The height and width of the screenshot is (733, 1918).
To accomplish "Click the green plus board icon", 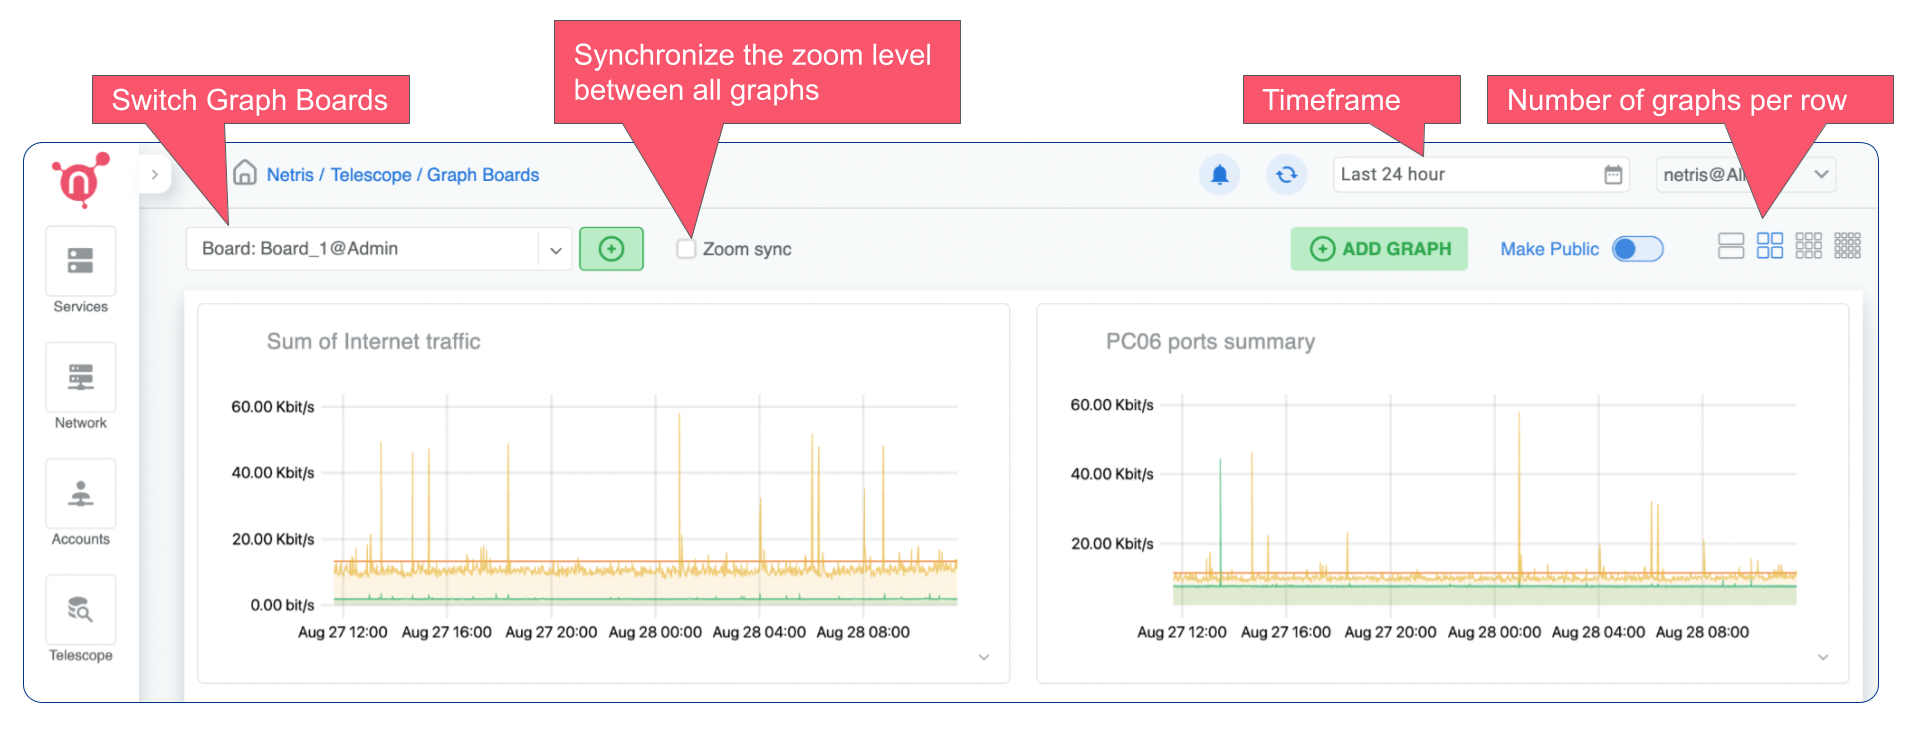I will [611, 249].
